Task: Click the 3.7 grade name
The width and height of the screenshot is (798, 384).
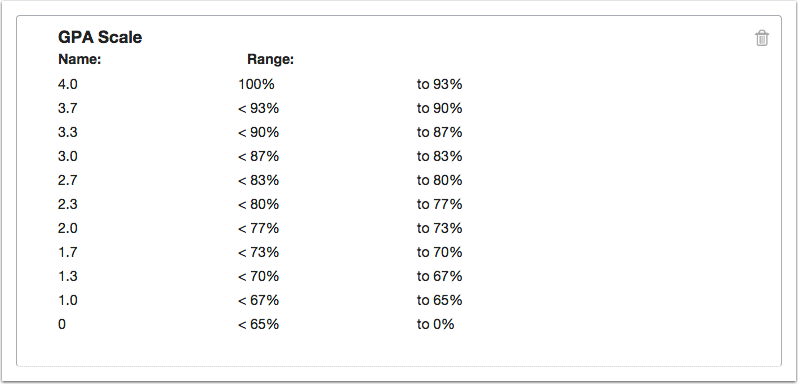Action: coord(68,108)
